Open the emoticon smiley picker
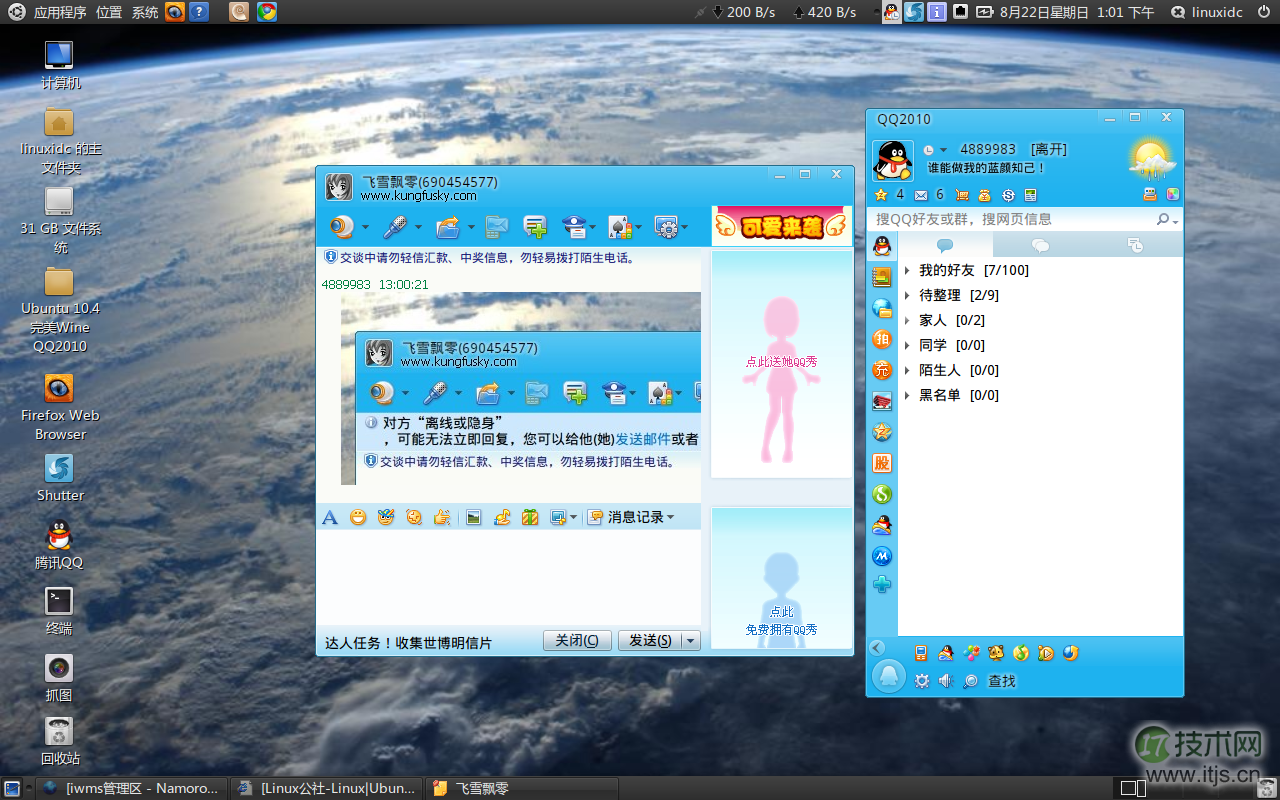Image resolution: width=1280 pixels, height=800 pixels. pyautogui.click(x=358, y=517)
